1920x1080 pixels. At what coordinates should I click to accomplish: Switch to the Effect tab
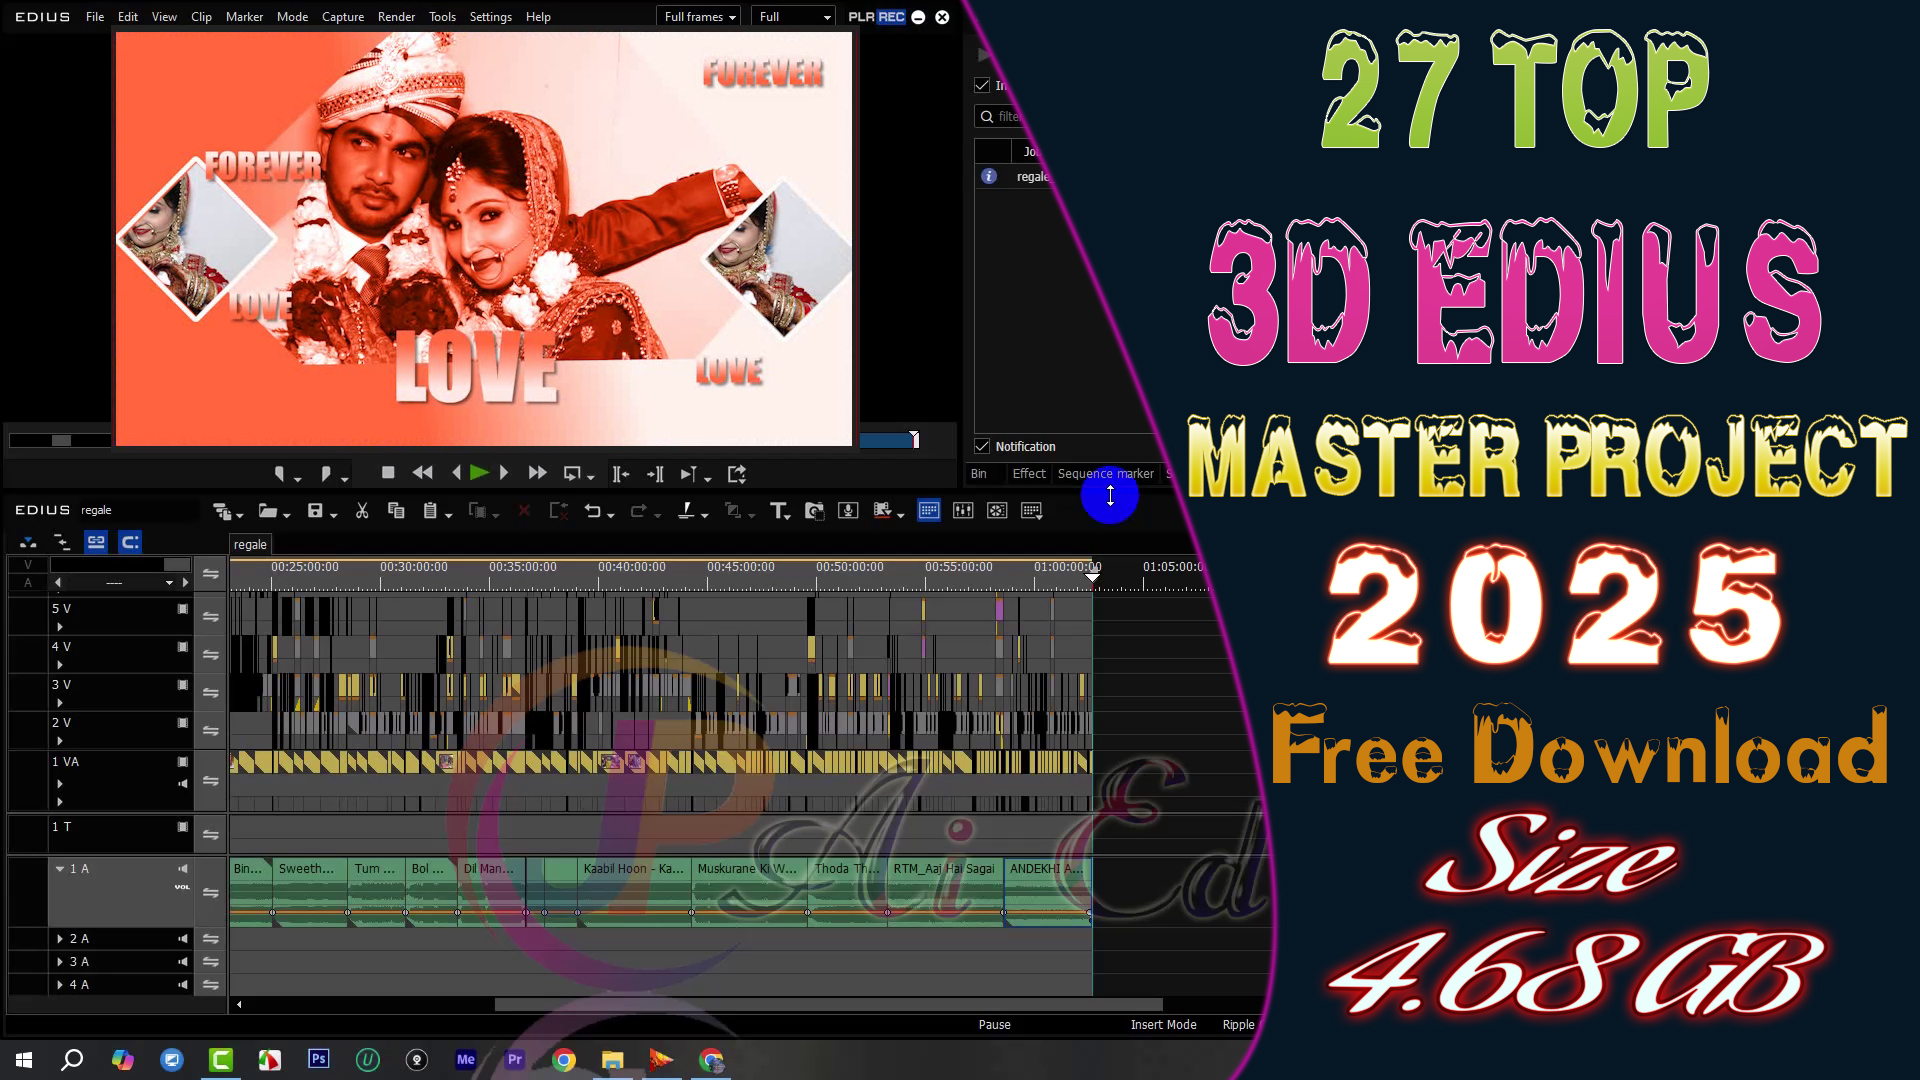[1028, 474]
